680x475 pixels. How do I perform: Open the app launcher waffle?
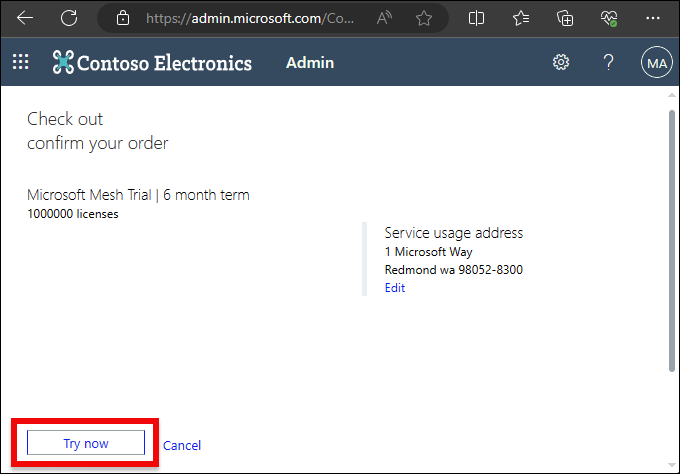(x=20, y=63)
